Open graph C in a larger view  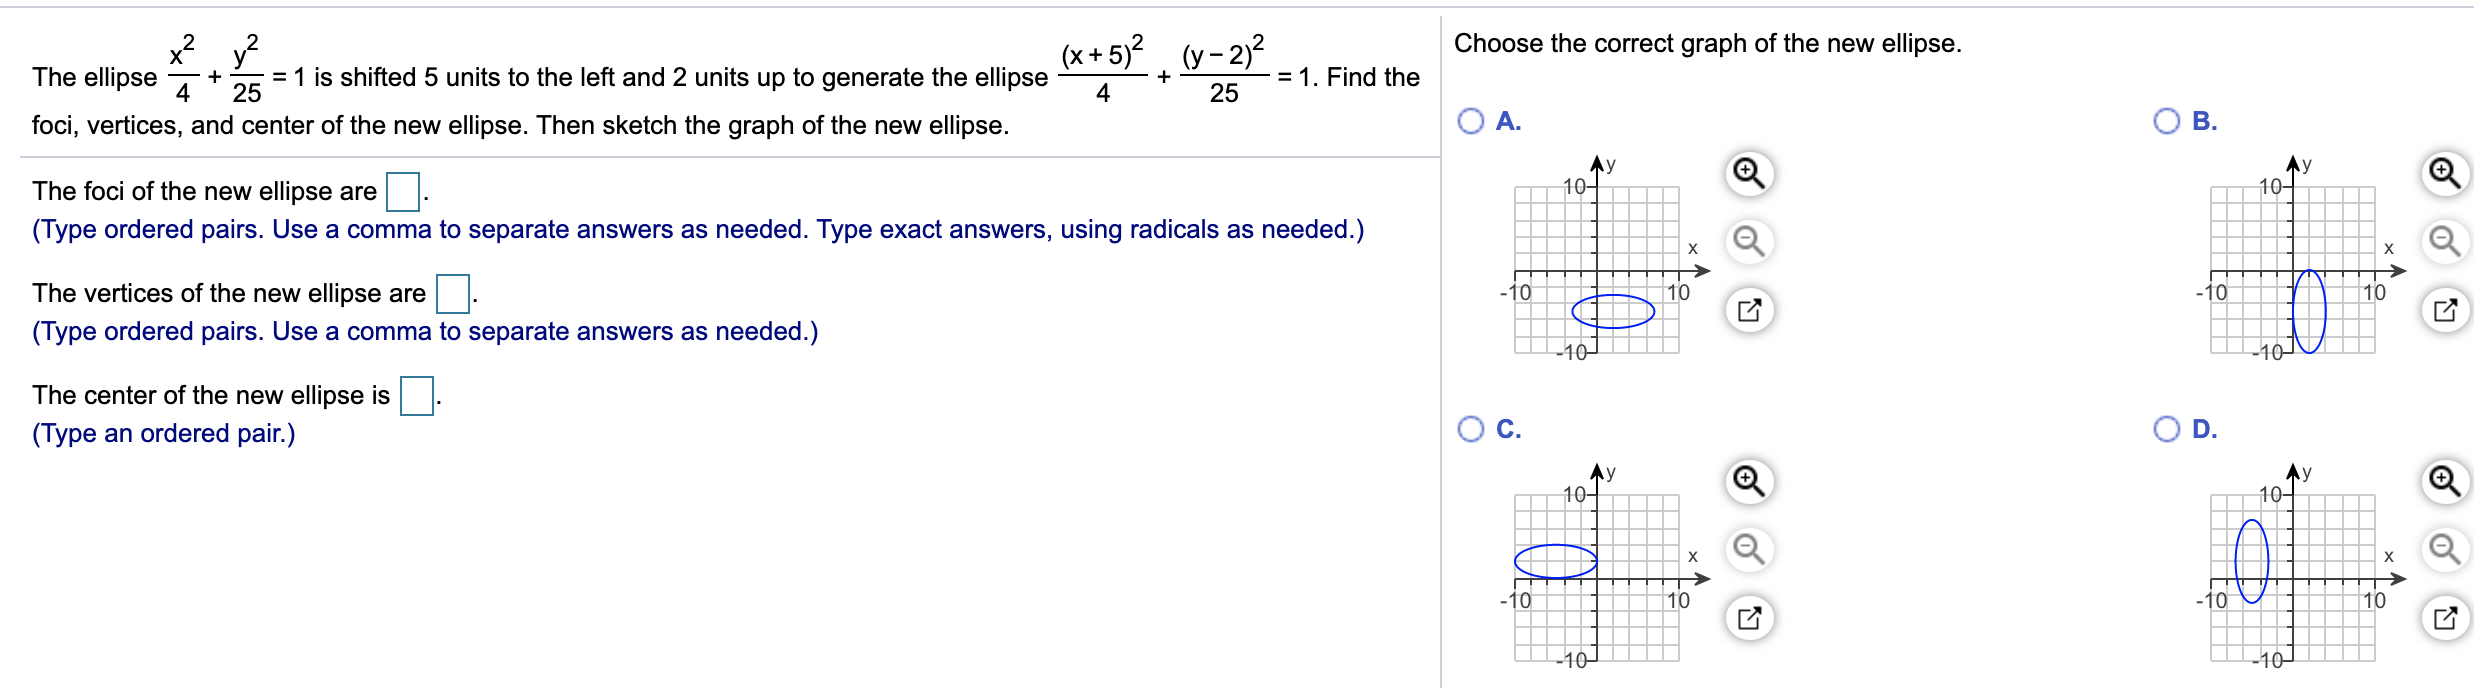click(1750, 617)
